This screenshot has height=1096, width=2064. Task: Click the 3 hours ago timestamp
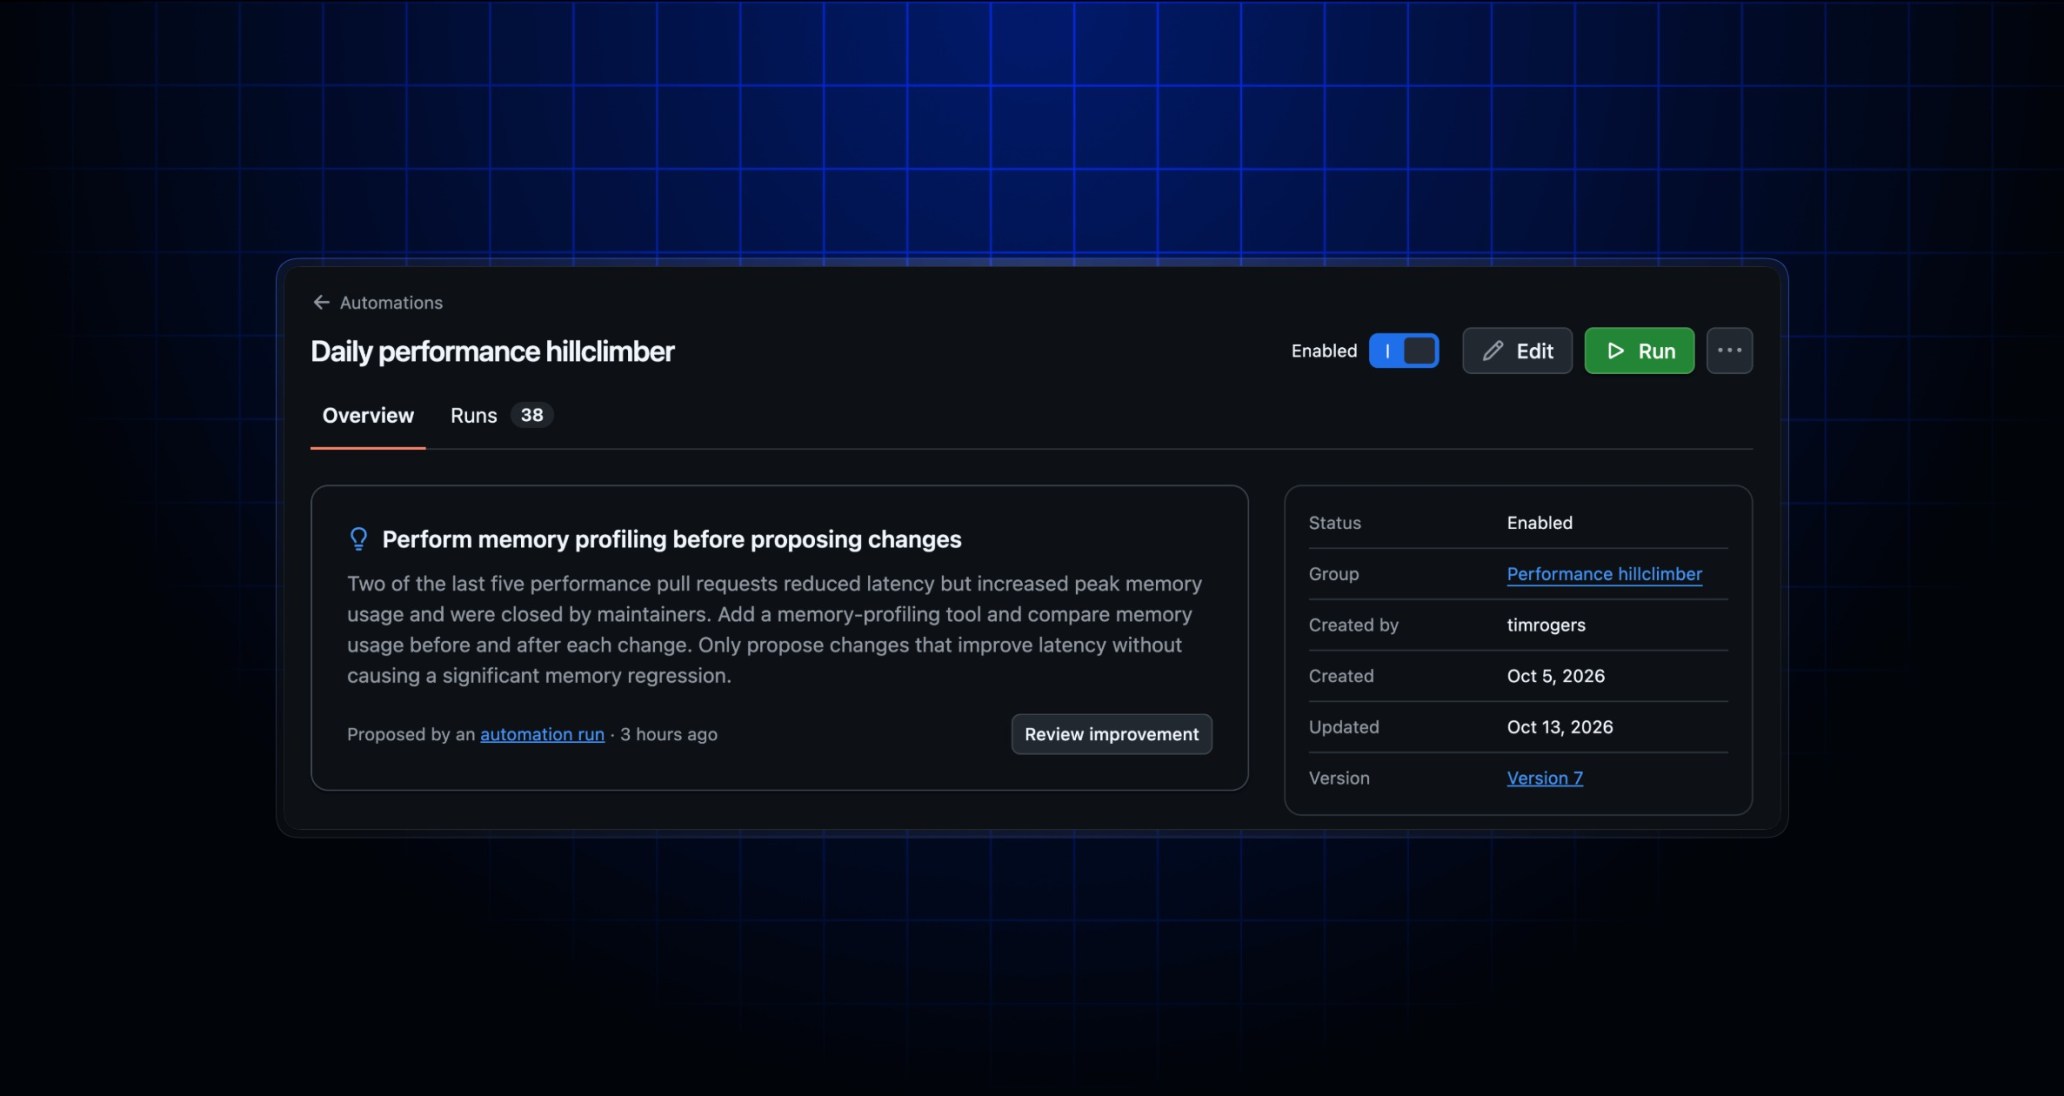[x=669, y=734]
